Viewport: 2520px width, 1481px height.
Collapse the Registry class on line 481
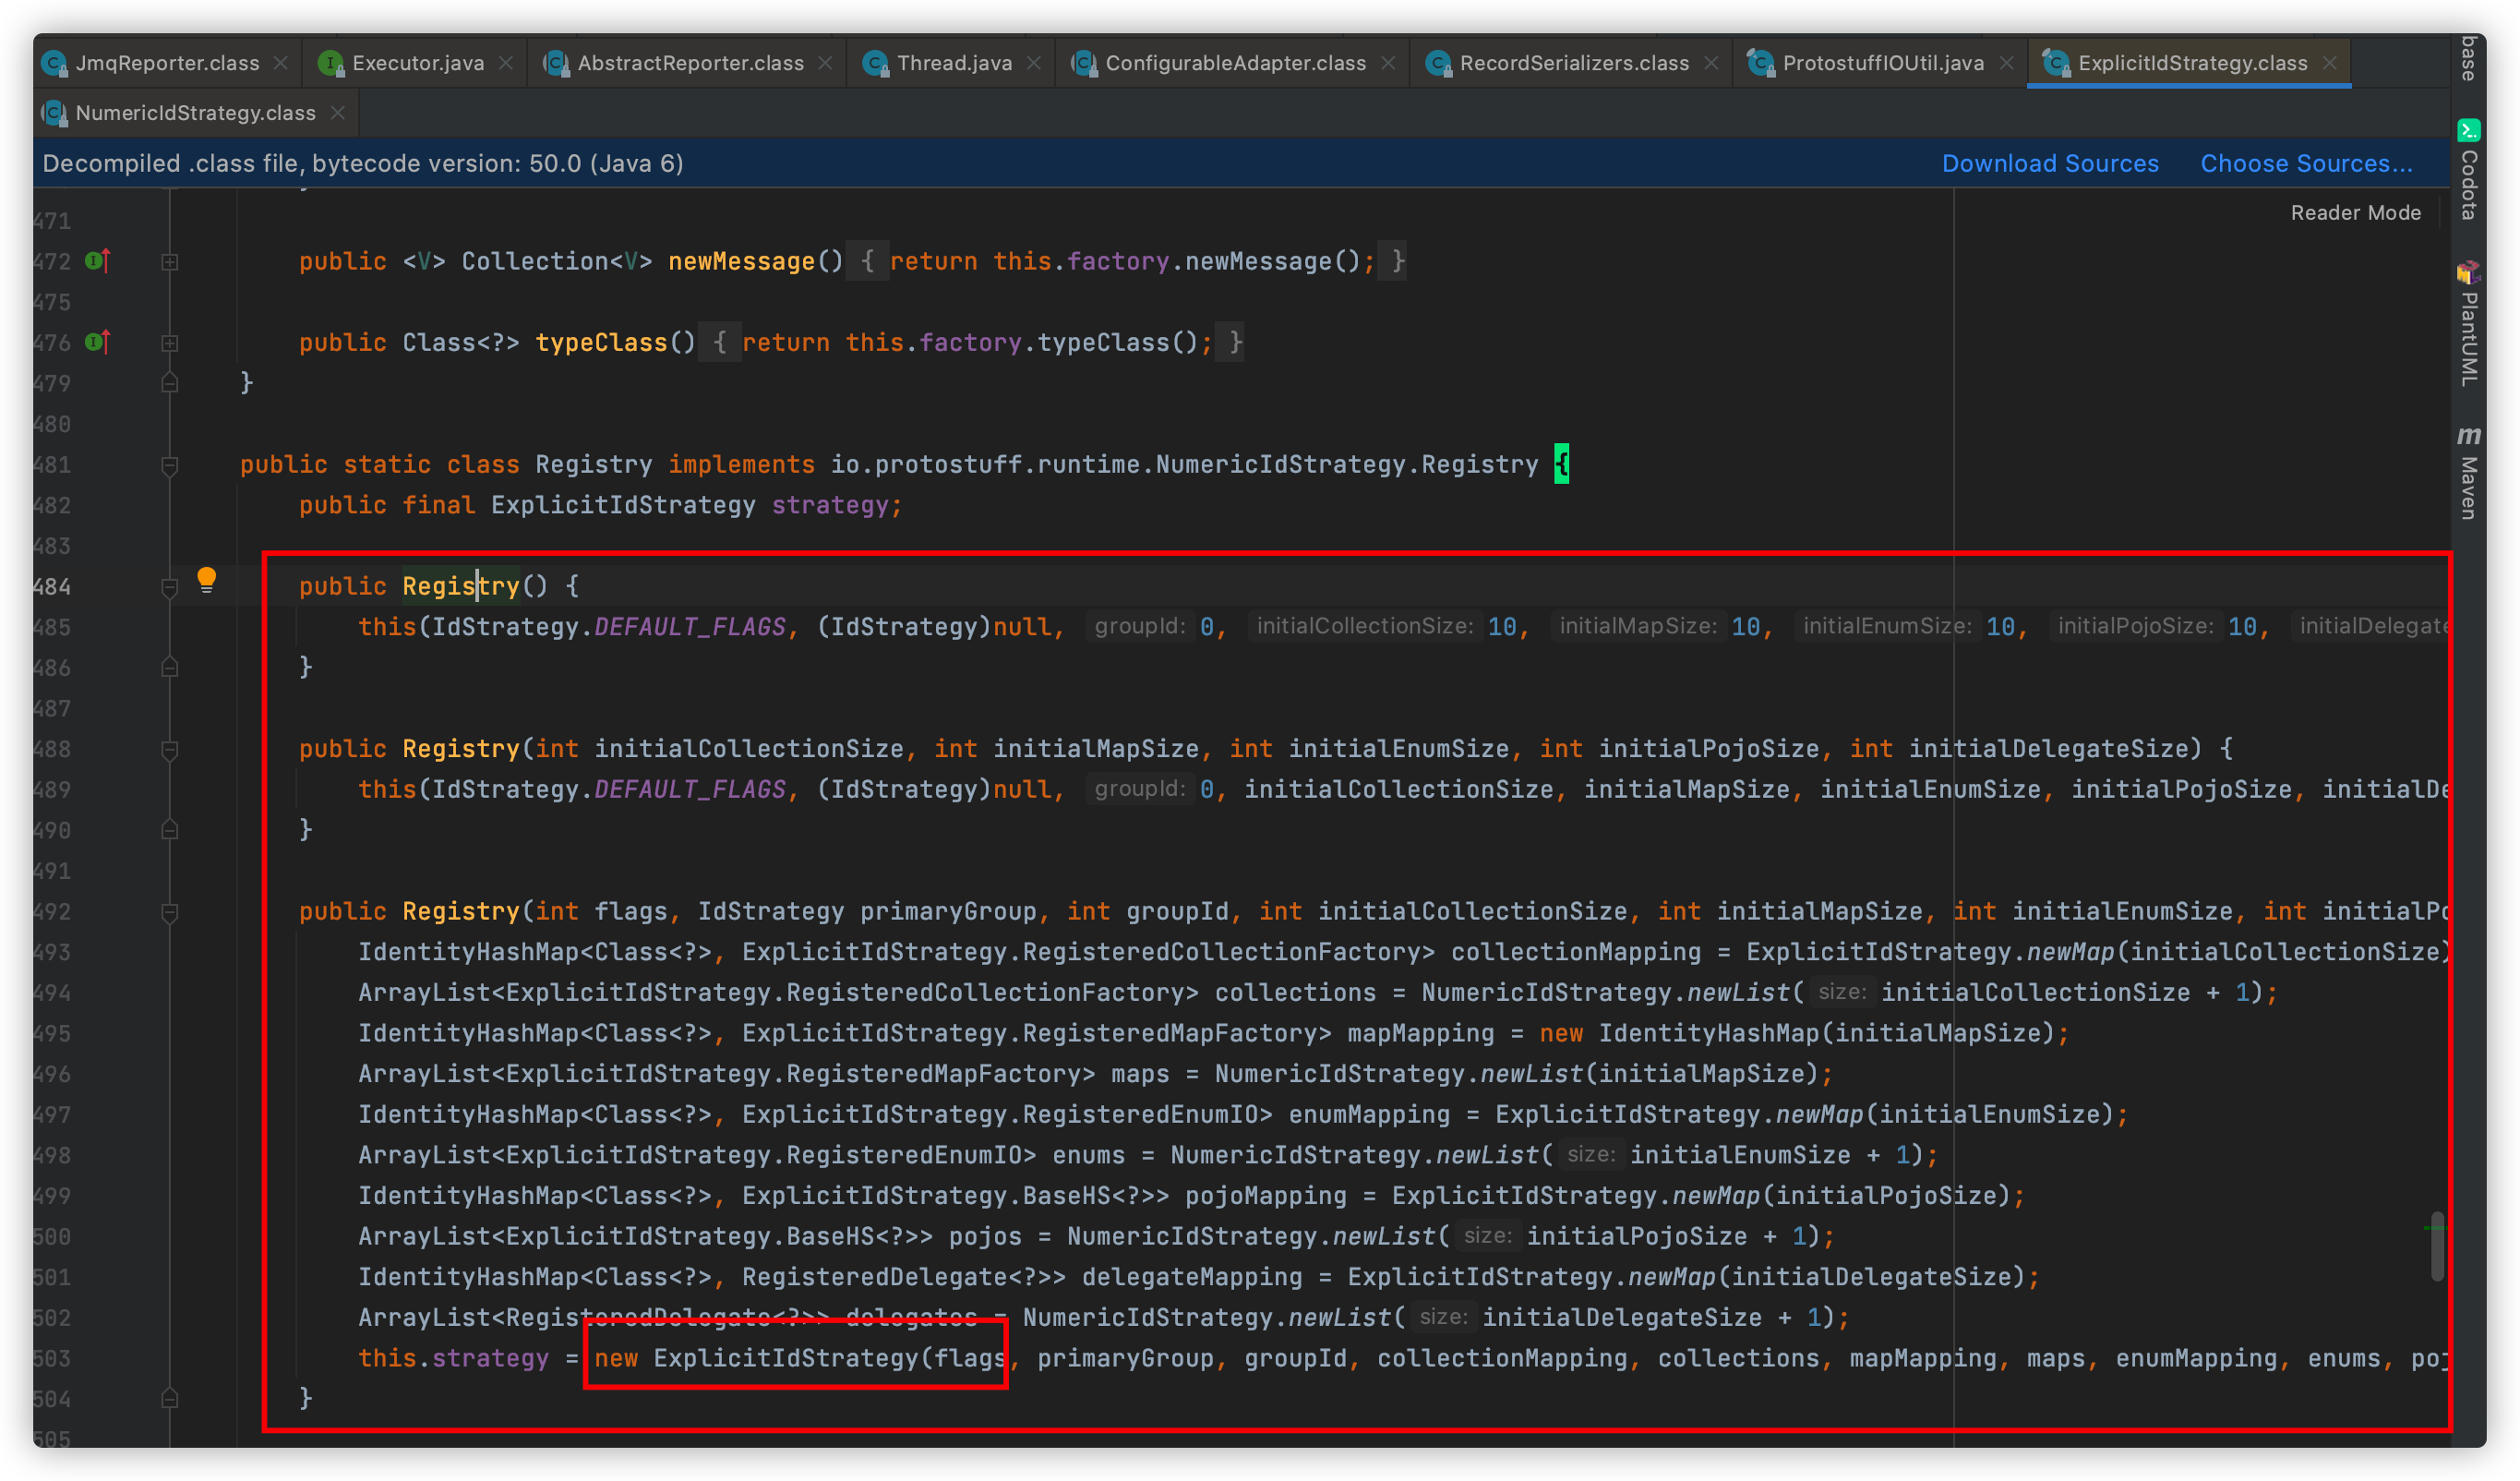(170, 465)
